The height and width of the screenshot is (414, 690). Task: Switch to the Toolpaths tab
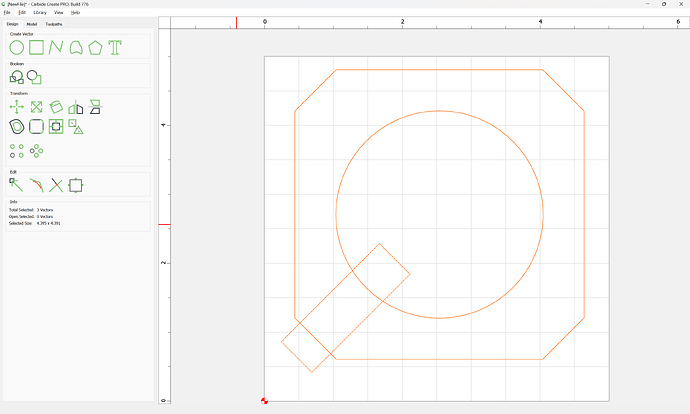click(x=54, y=24)
